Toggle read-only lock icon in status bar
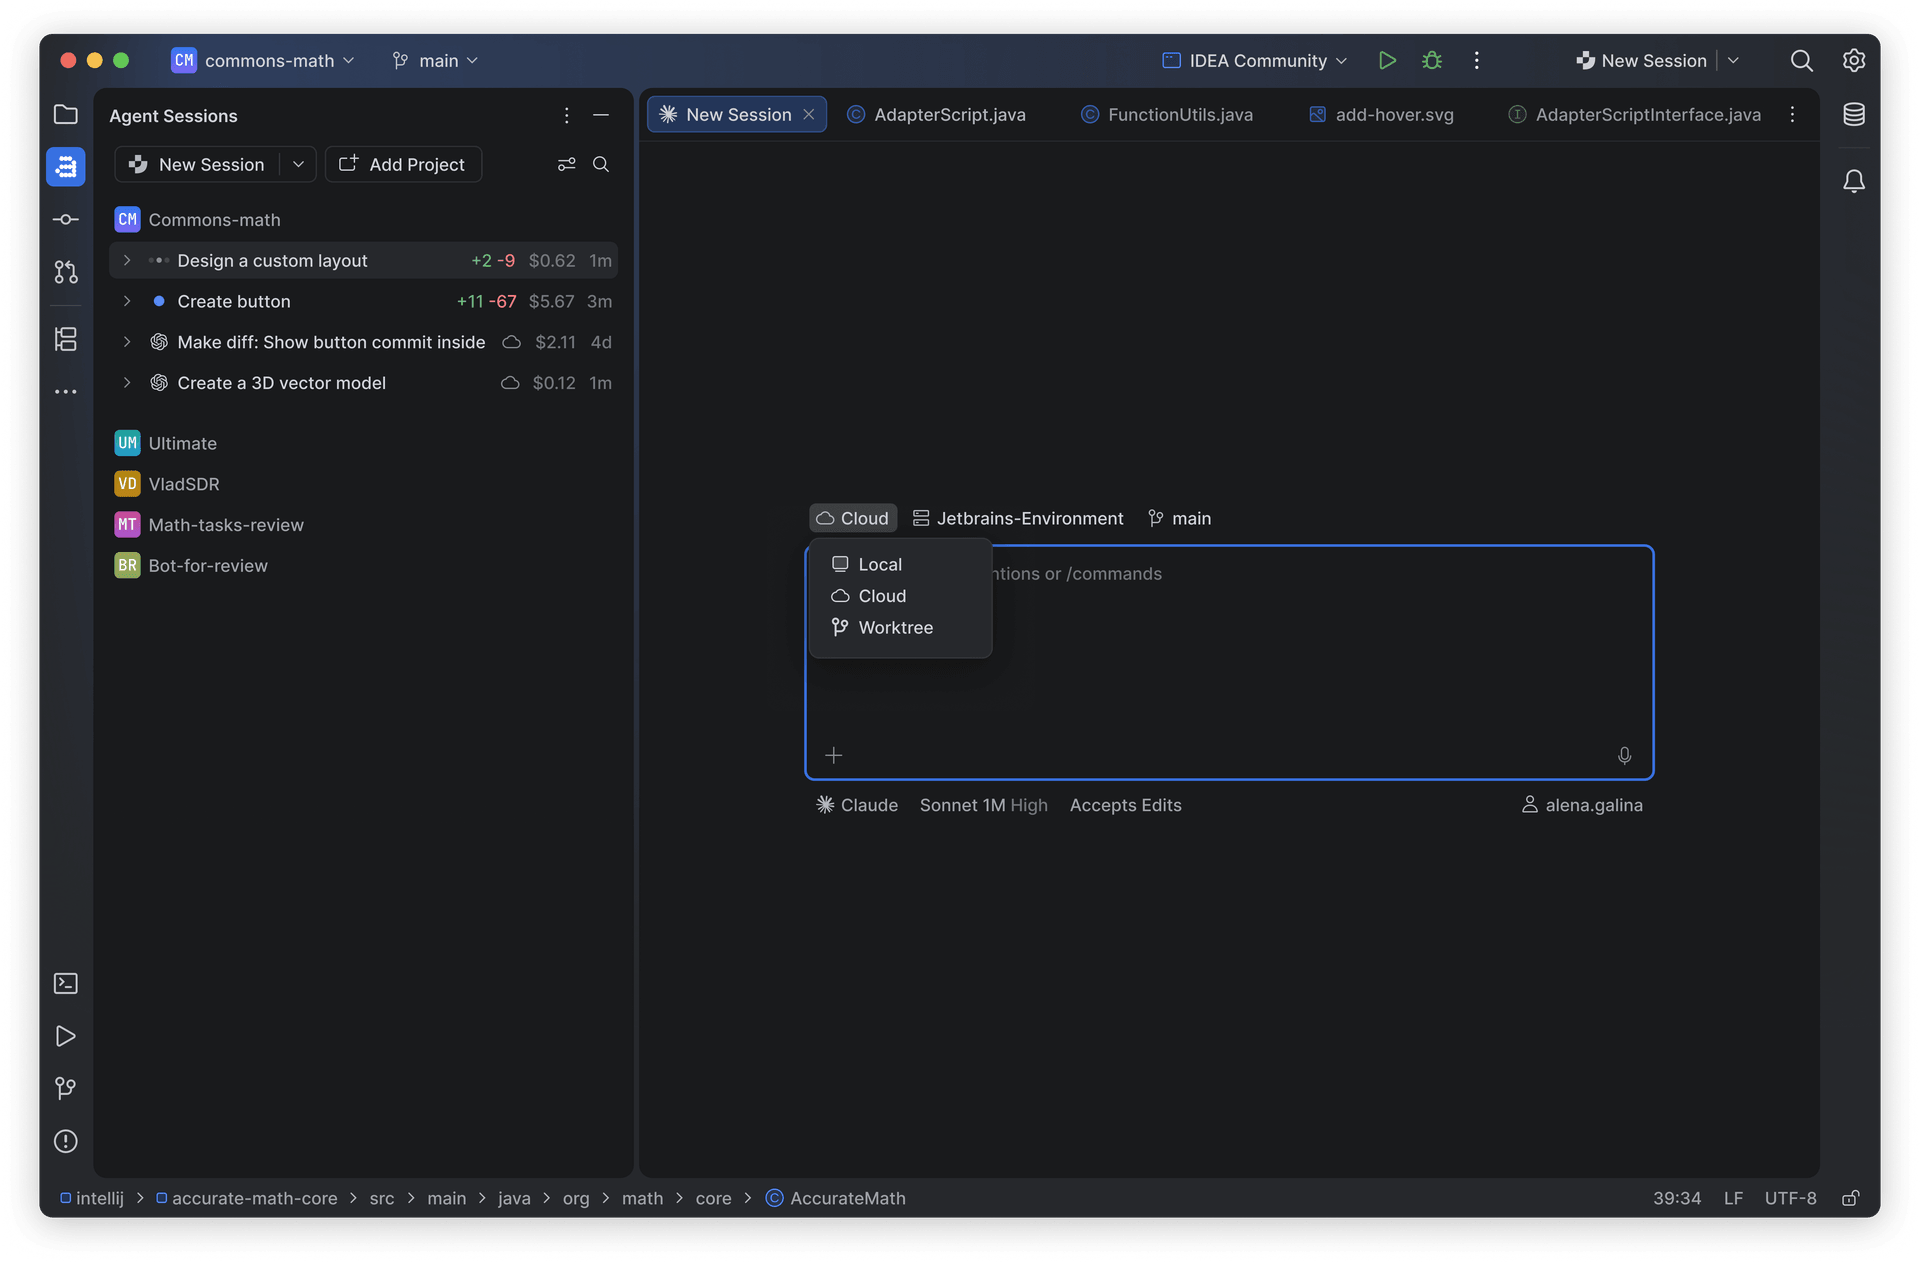Screen dimensions: 1920x1262 (1850, 1198)
